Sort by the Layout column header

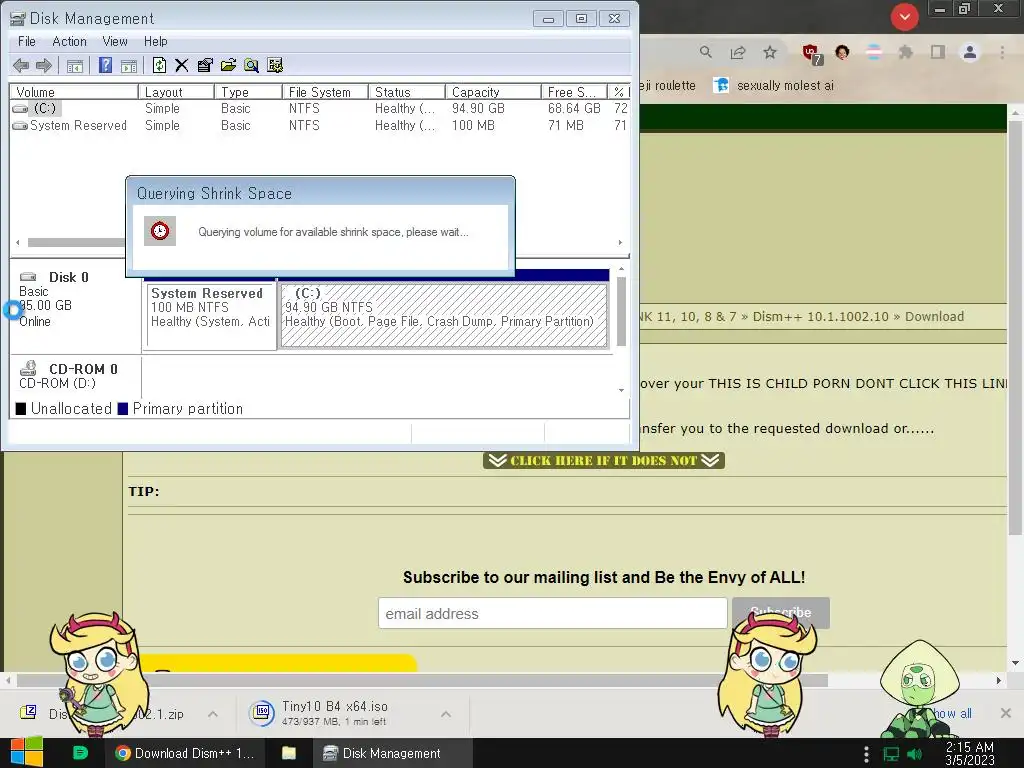pos(176,92)
